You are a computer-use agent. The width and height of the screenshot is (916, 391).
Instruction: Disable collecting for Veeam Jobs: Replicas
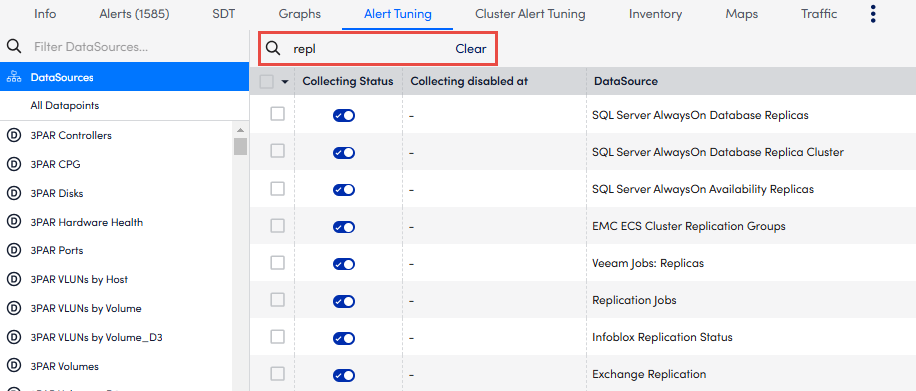click(344, 264)
